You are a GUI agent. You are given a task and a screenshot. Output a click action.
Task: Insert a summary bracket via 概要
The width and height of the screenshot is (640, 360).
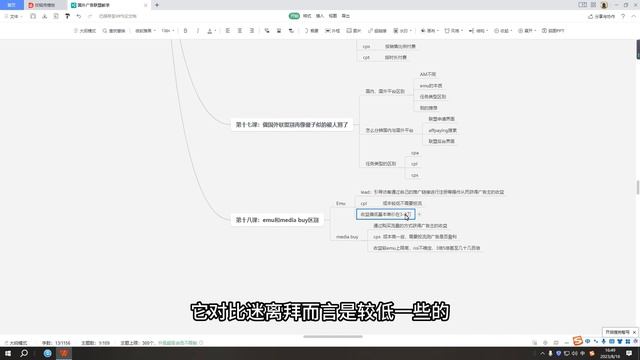tap(311, 31)
